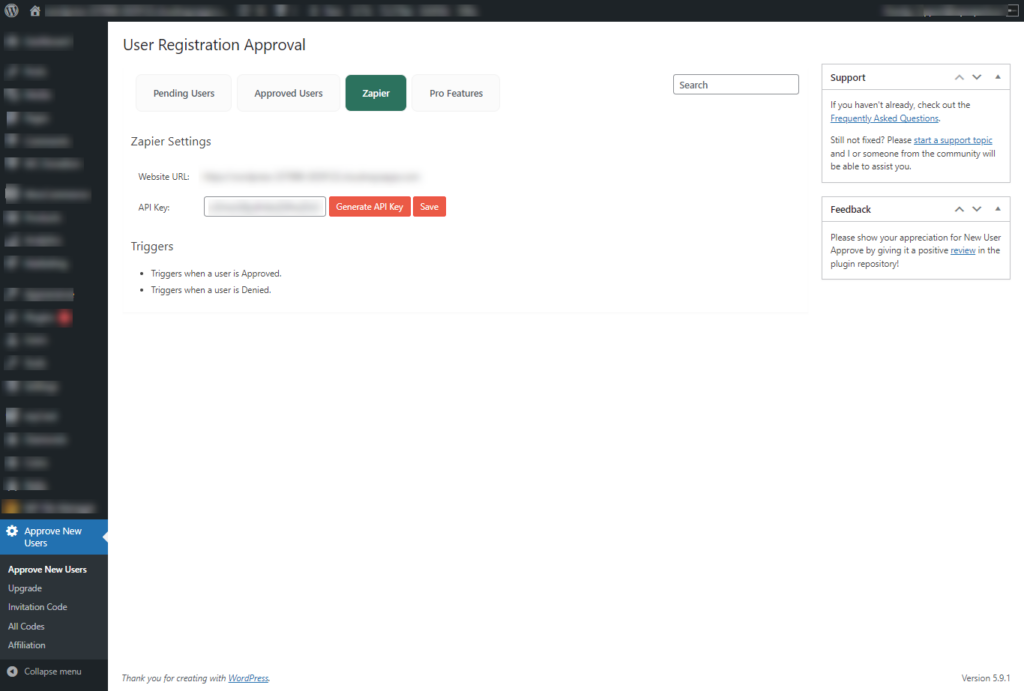Switch to the Pending Users tab

coord(184,93)
